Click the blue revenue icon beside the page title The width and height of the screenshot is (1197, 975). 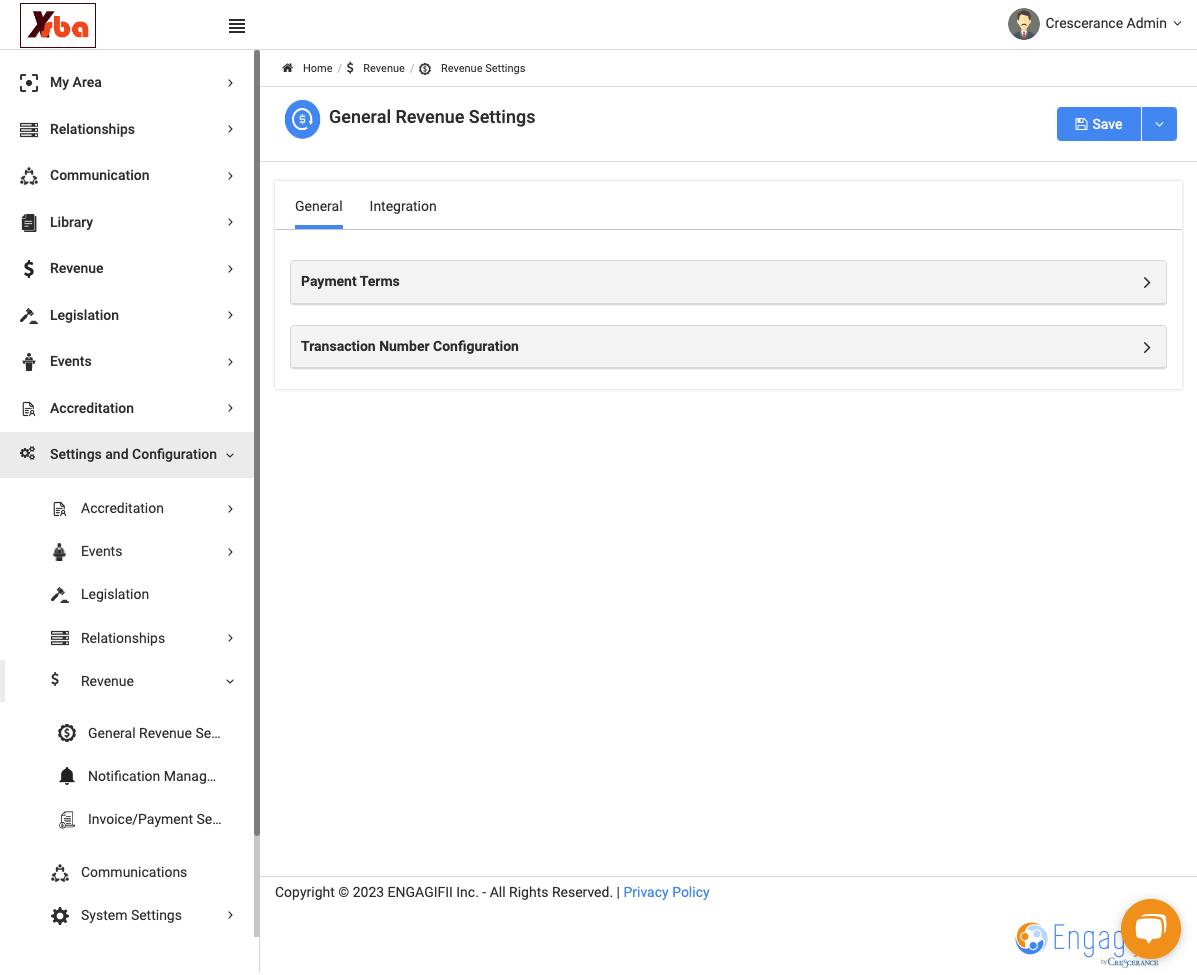click(302, 119)
